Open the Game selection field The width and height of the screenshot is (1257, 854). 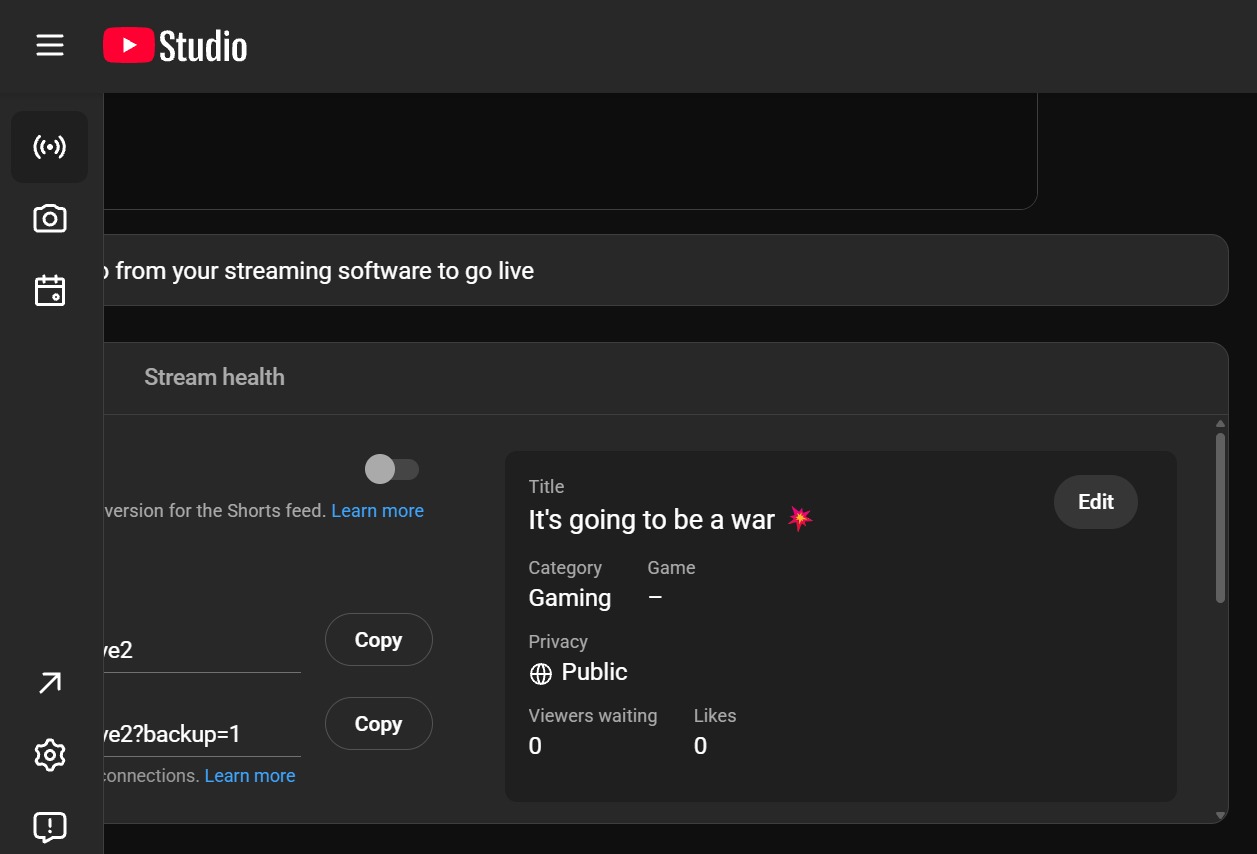tap(657, 597)
